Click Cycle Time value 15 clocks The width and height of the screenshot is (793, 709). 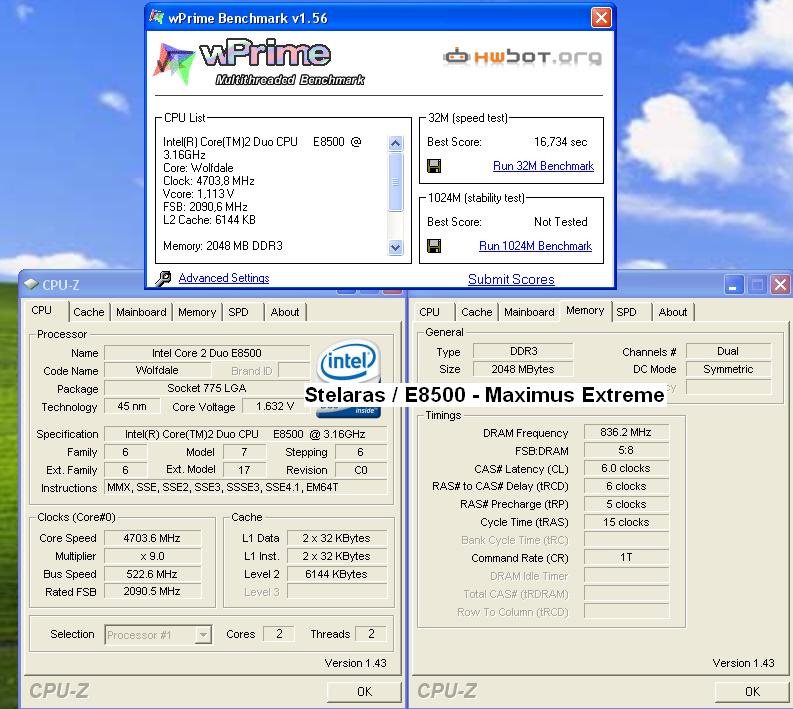(x=626, y=522)
